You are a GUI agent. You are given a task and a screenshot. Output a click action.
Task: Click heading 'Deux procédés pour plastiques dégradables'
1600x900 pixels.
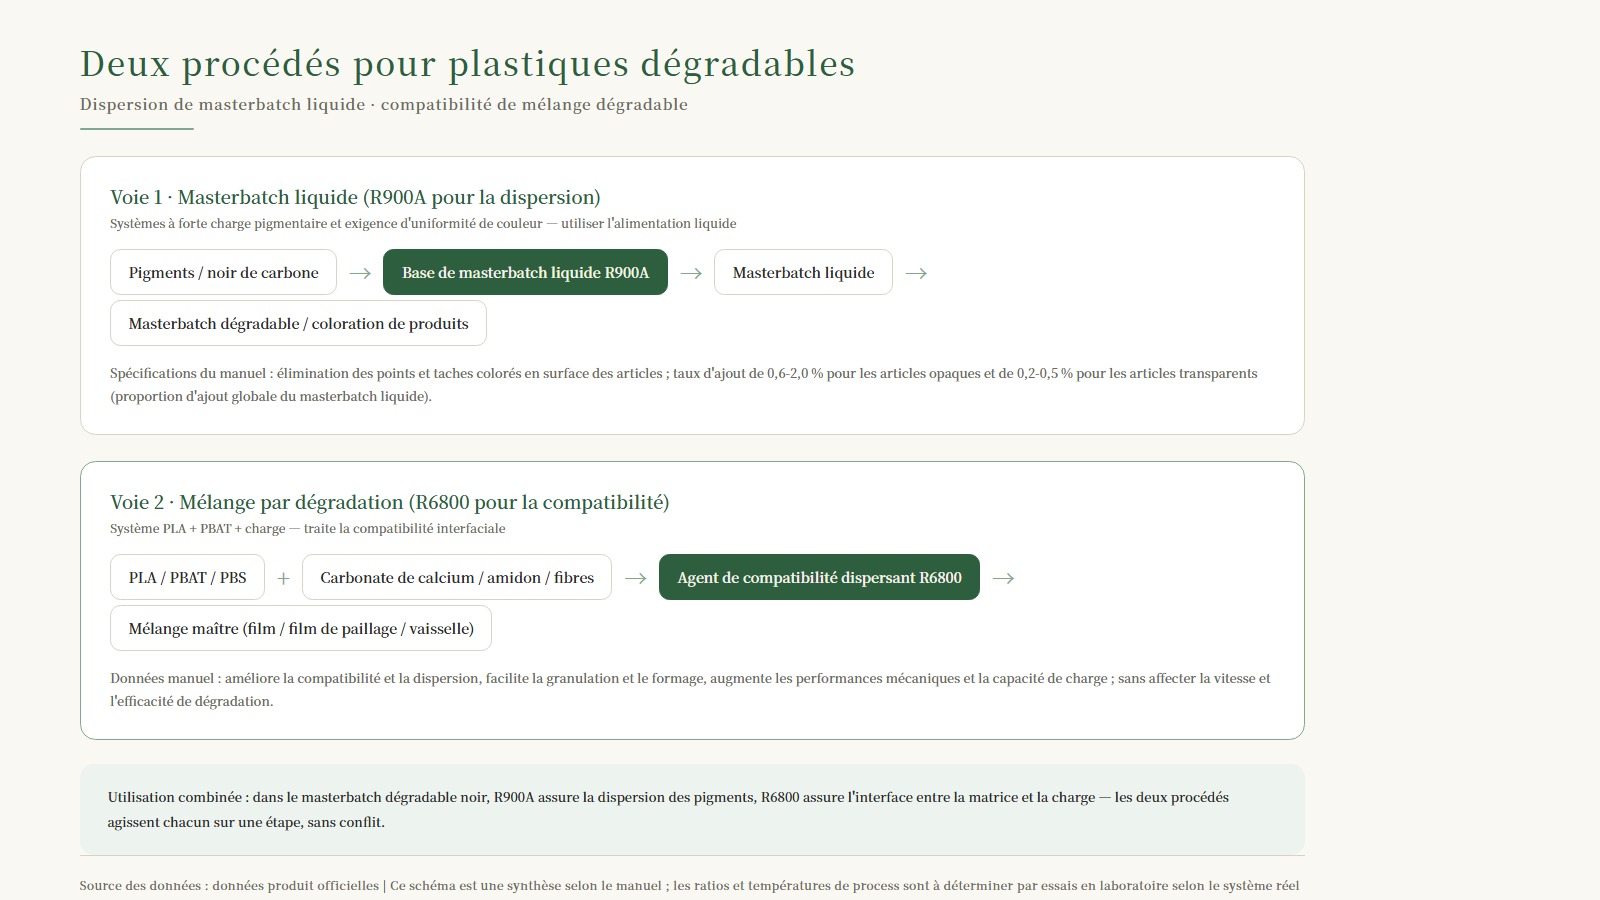coord(467,64)
